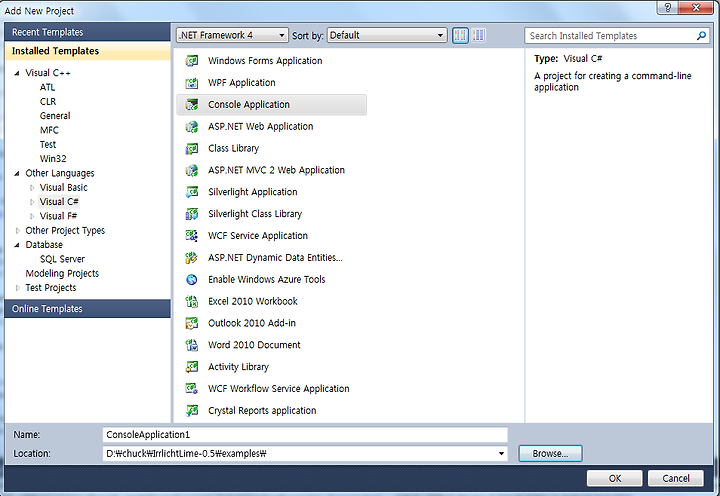The height and width of the screenshot is (496, 720).
Task: Select the ASP.NET Dynamic Data Entities icon
Action: coord(191,258)
